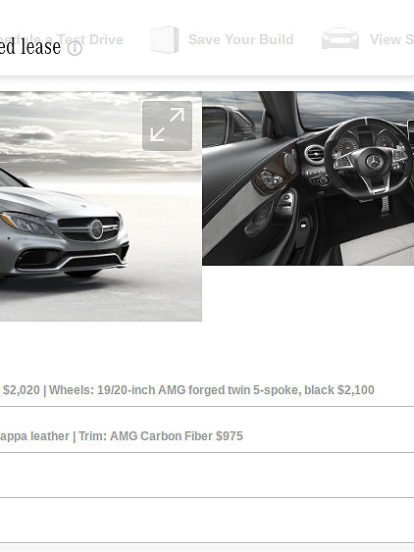Select the leather upholstery text
This screenshot has width=414, height=552.
tap(34, 436)
